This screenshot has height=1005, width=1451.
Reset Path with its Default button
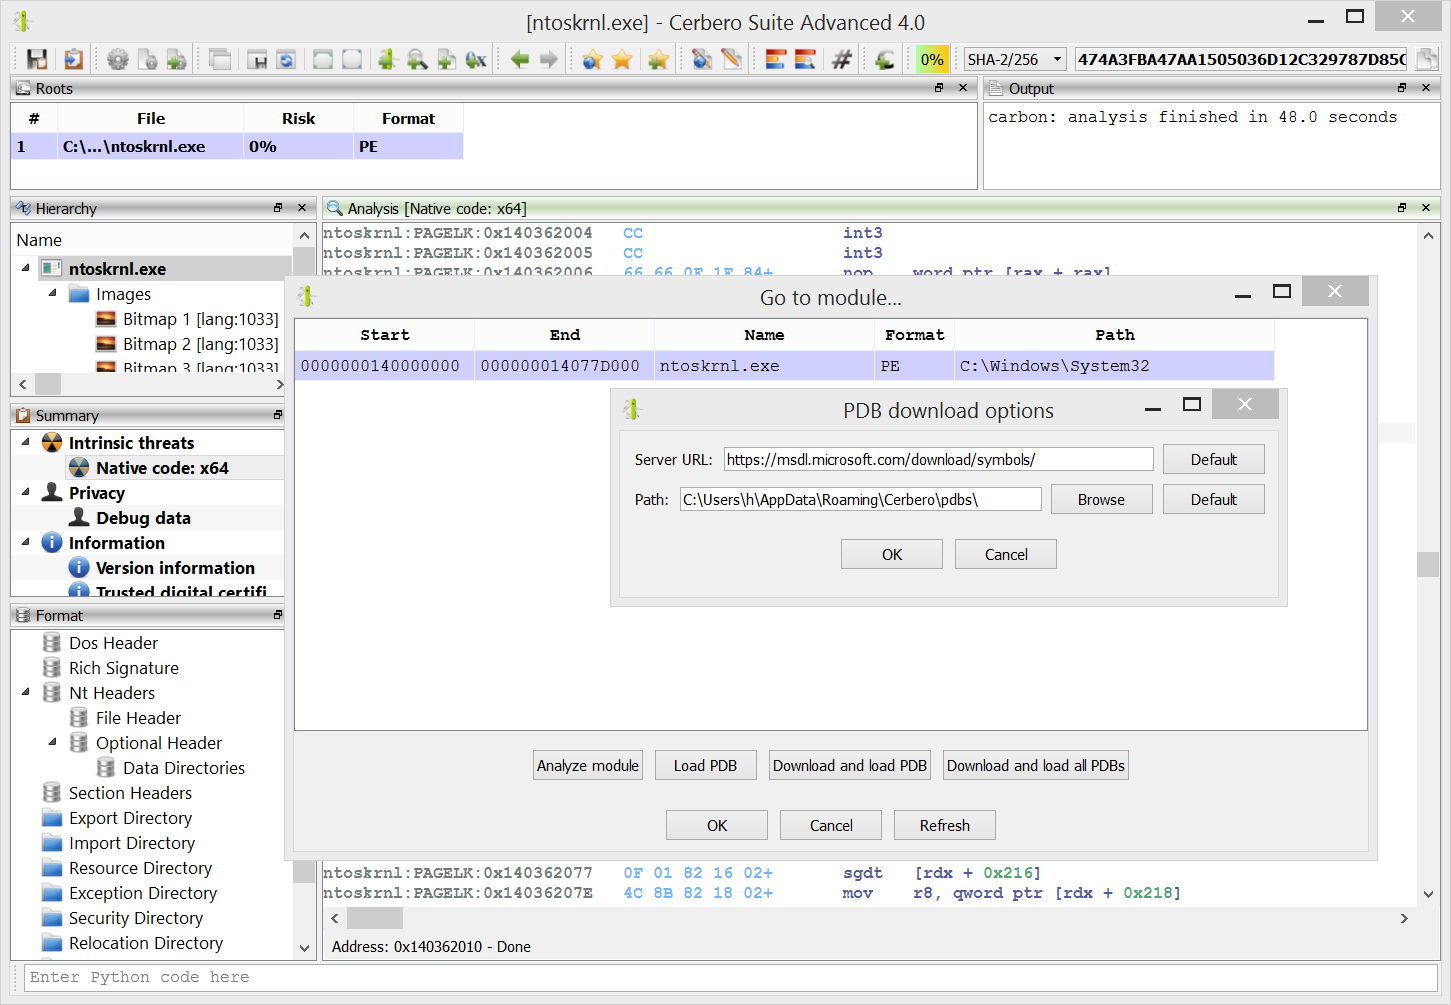[1214, 499]
